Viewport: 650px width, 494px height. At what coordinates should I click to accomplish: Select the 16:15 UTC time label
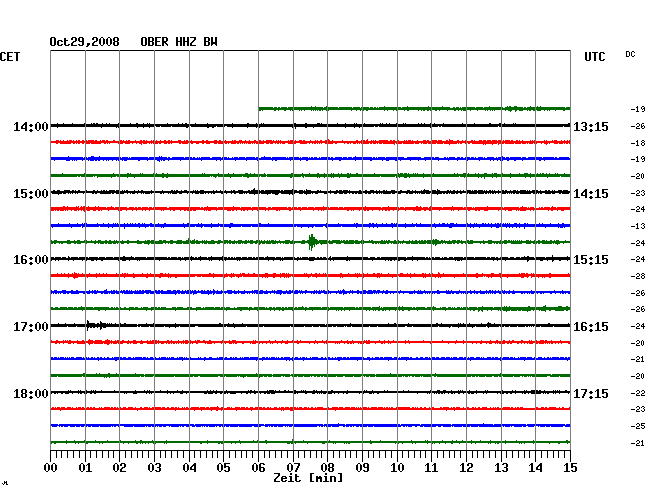(591, 327)
